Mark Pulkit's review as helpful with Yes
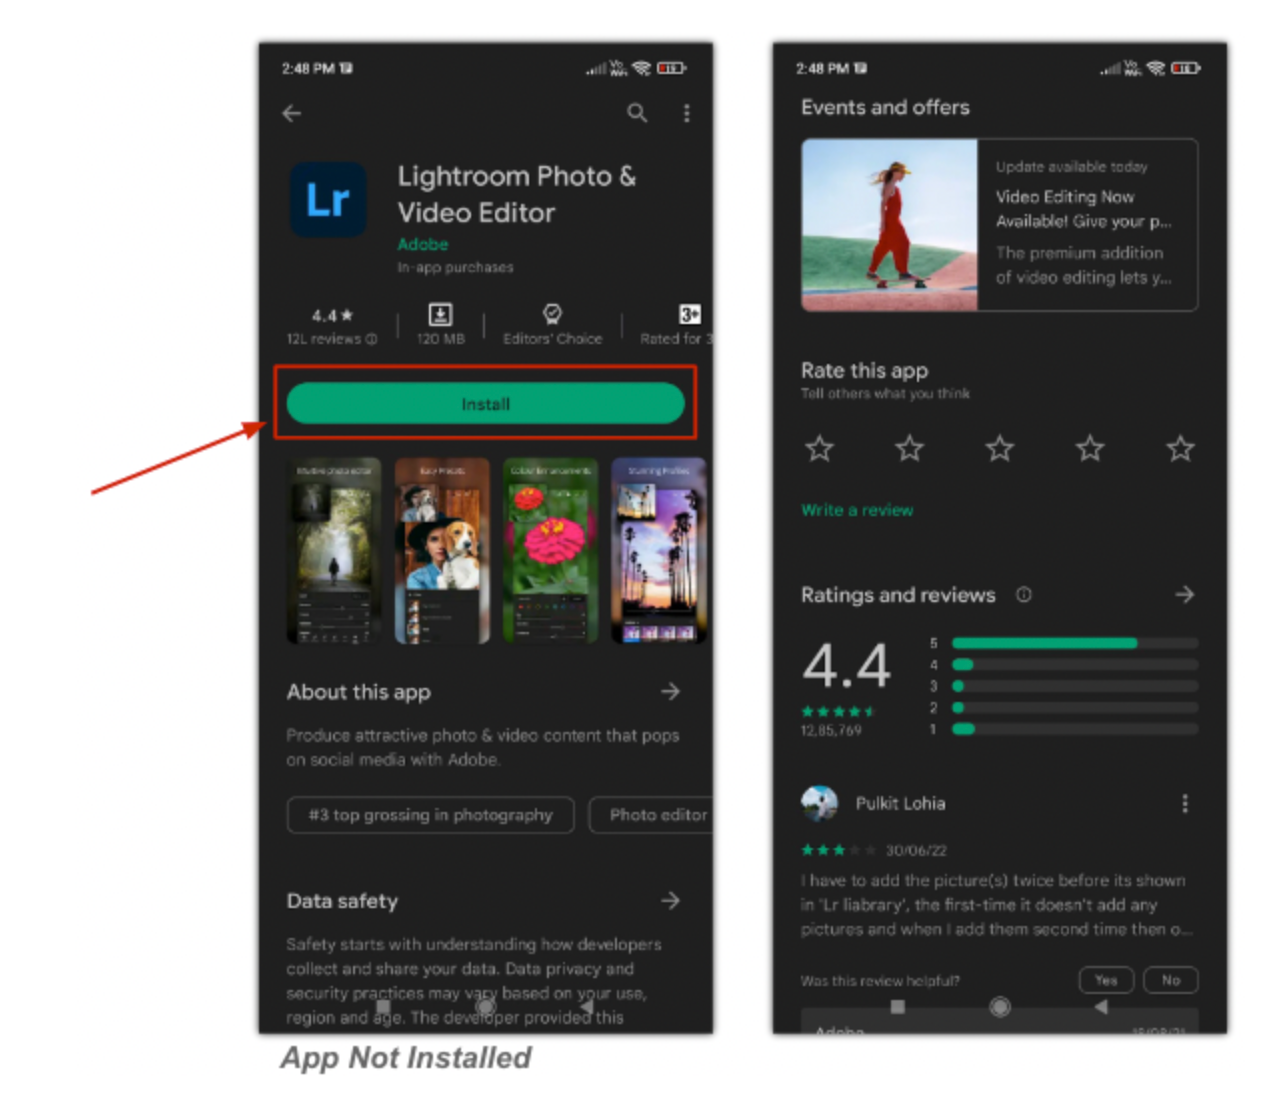1269x1094 pixels. coord(1105,980)
